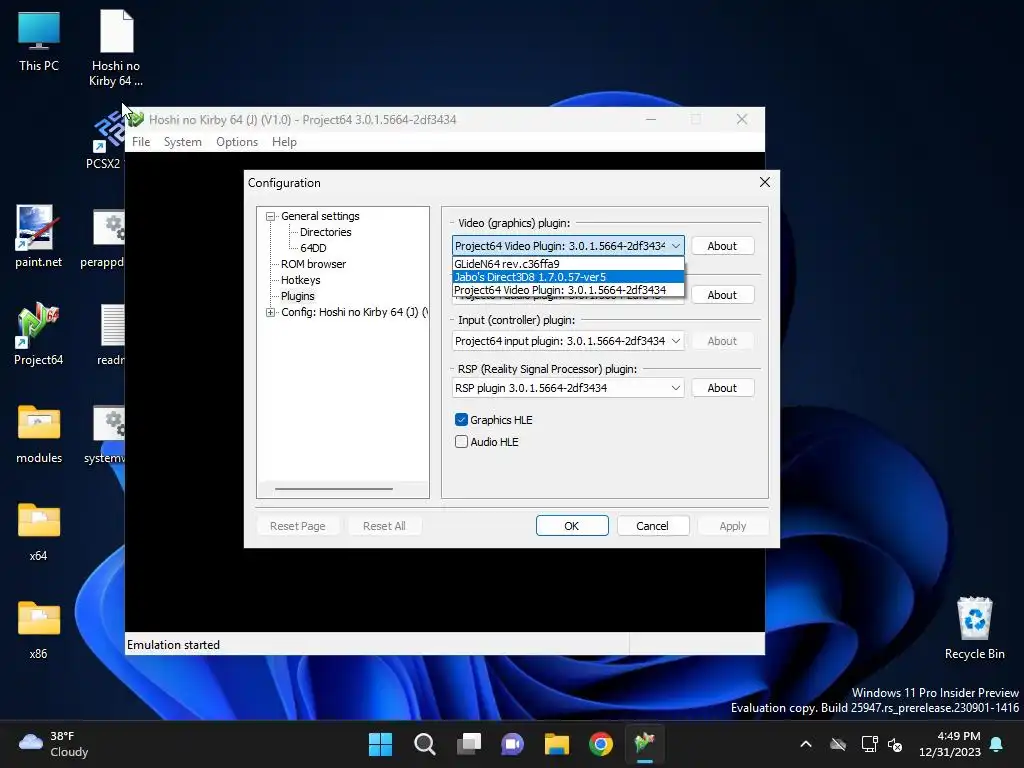Cancel the Configuration dialog
The height and width of the screenshot is (768, 1024).
652,526
